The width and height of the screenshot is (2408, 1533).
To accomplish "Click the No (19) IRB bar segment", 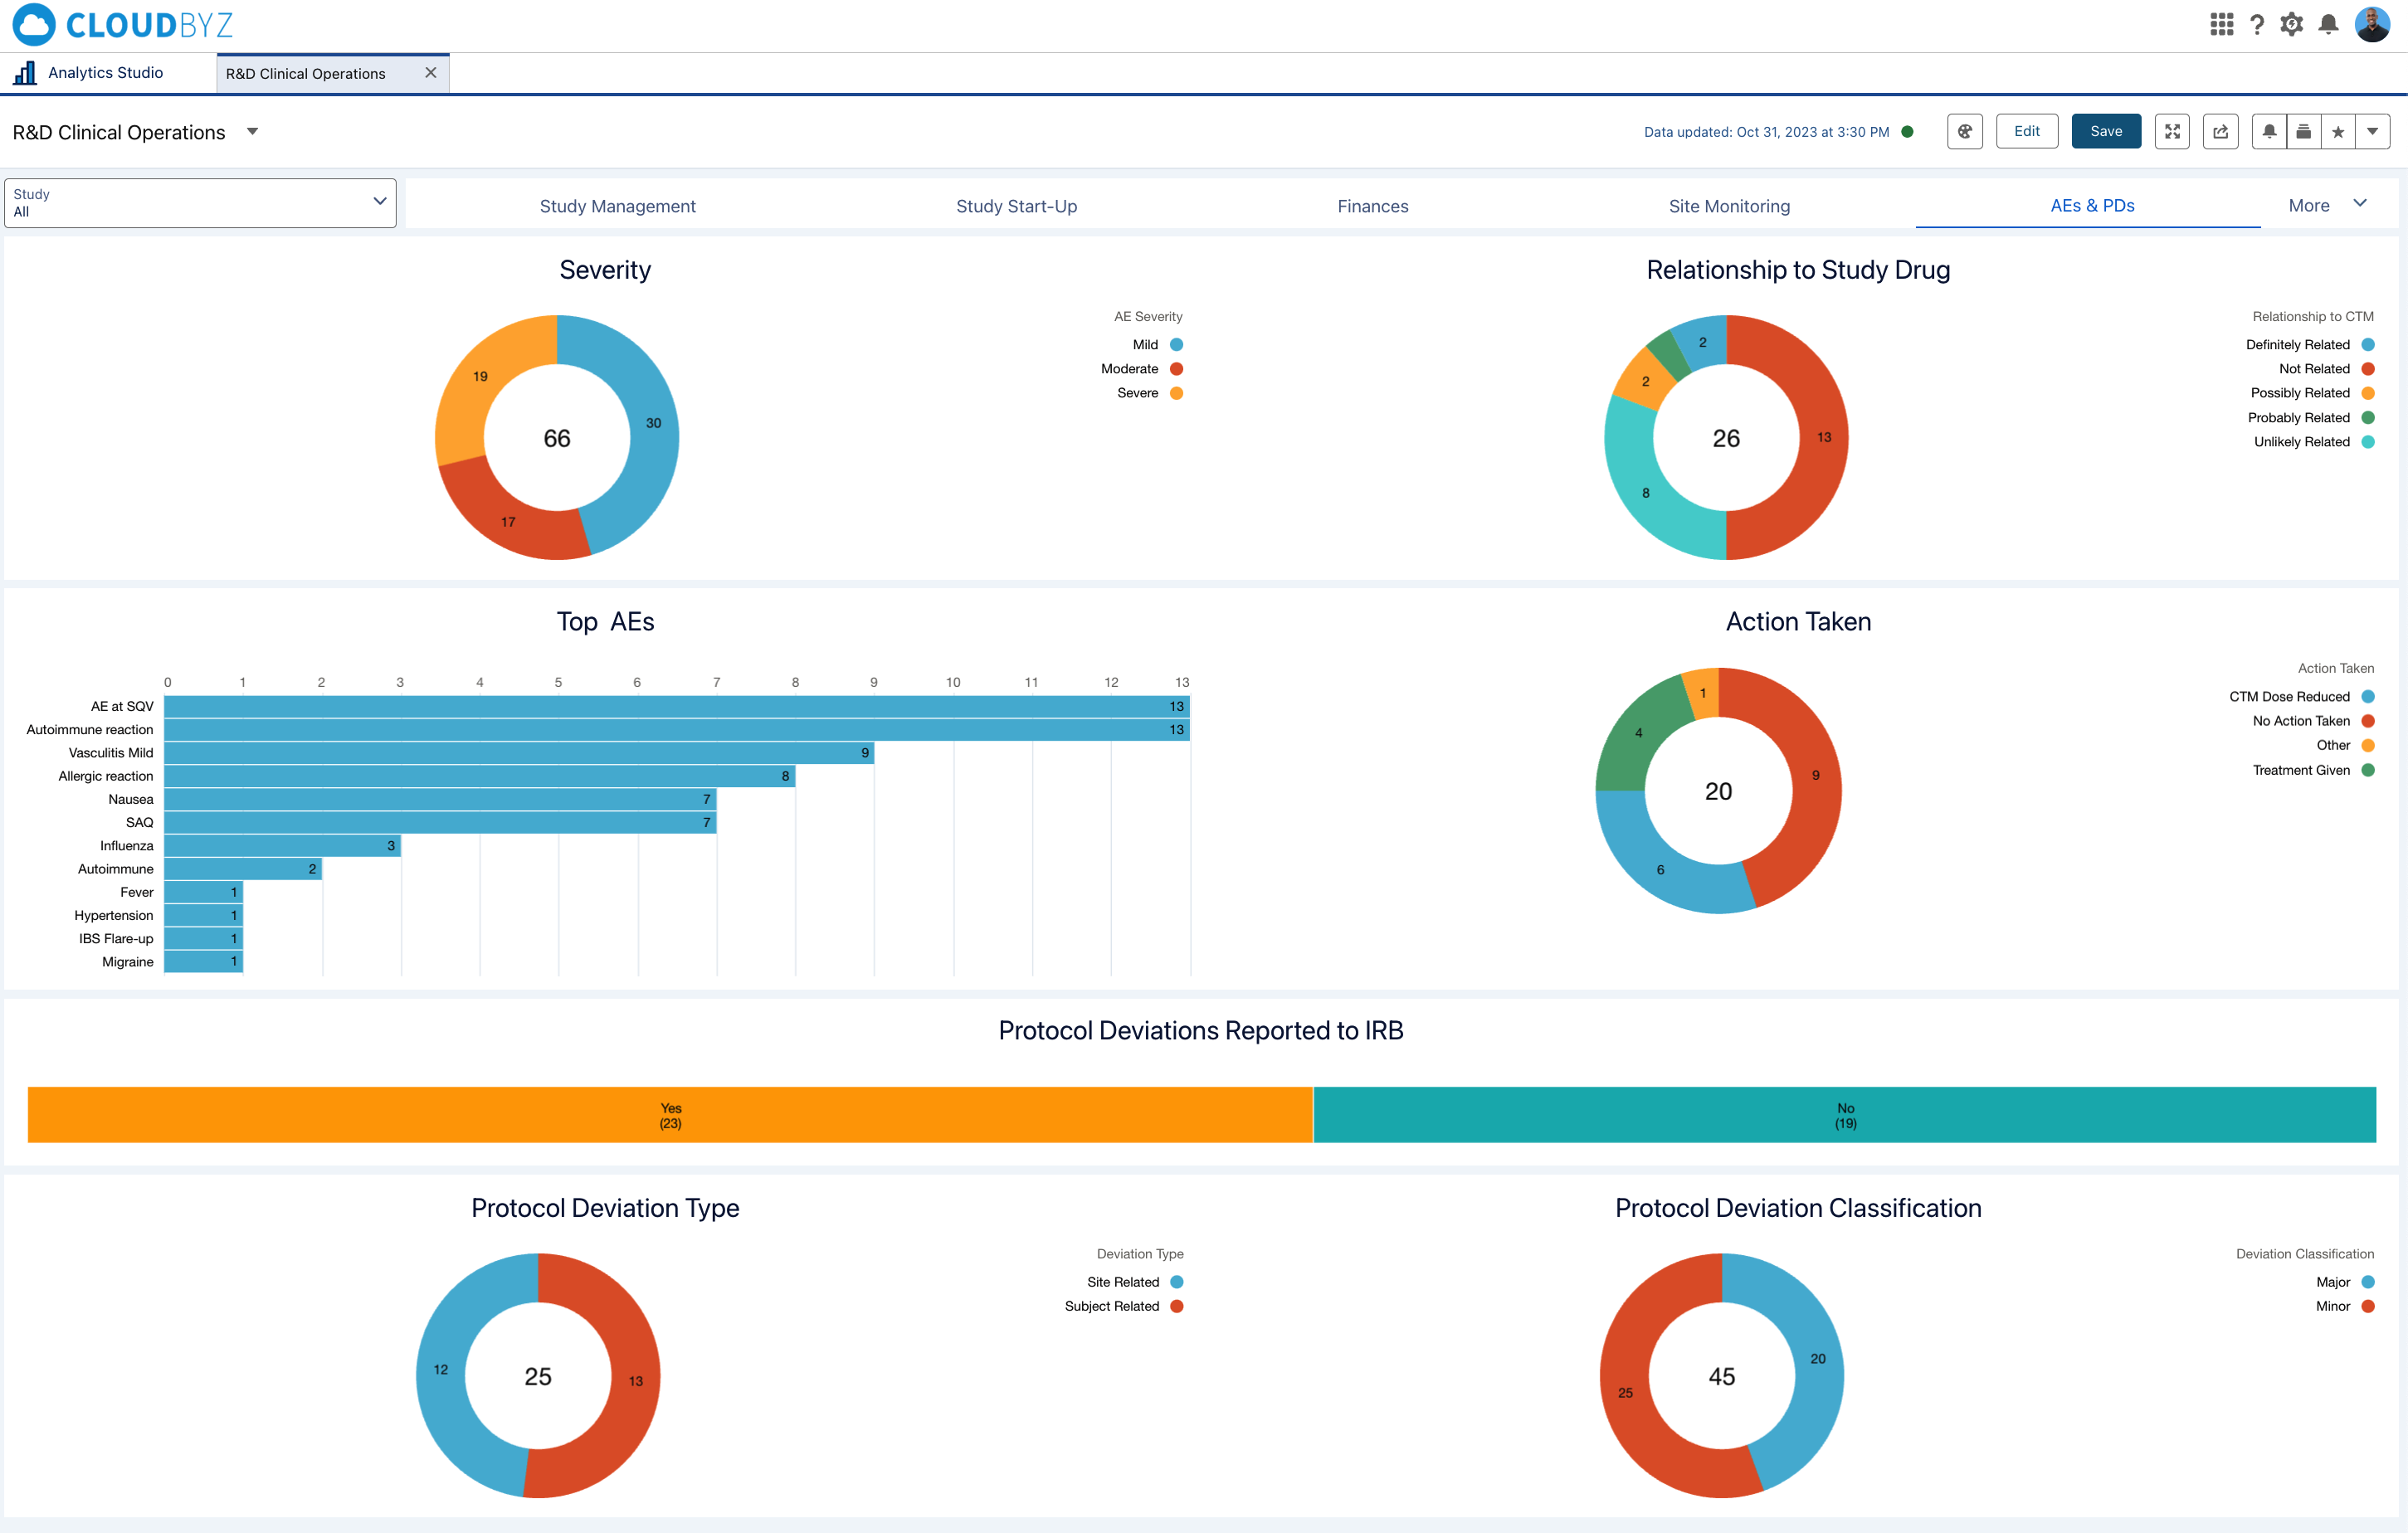I will 1845,1115.
